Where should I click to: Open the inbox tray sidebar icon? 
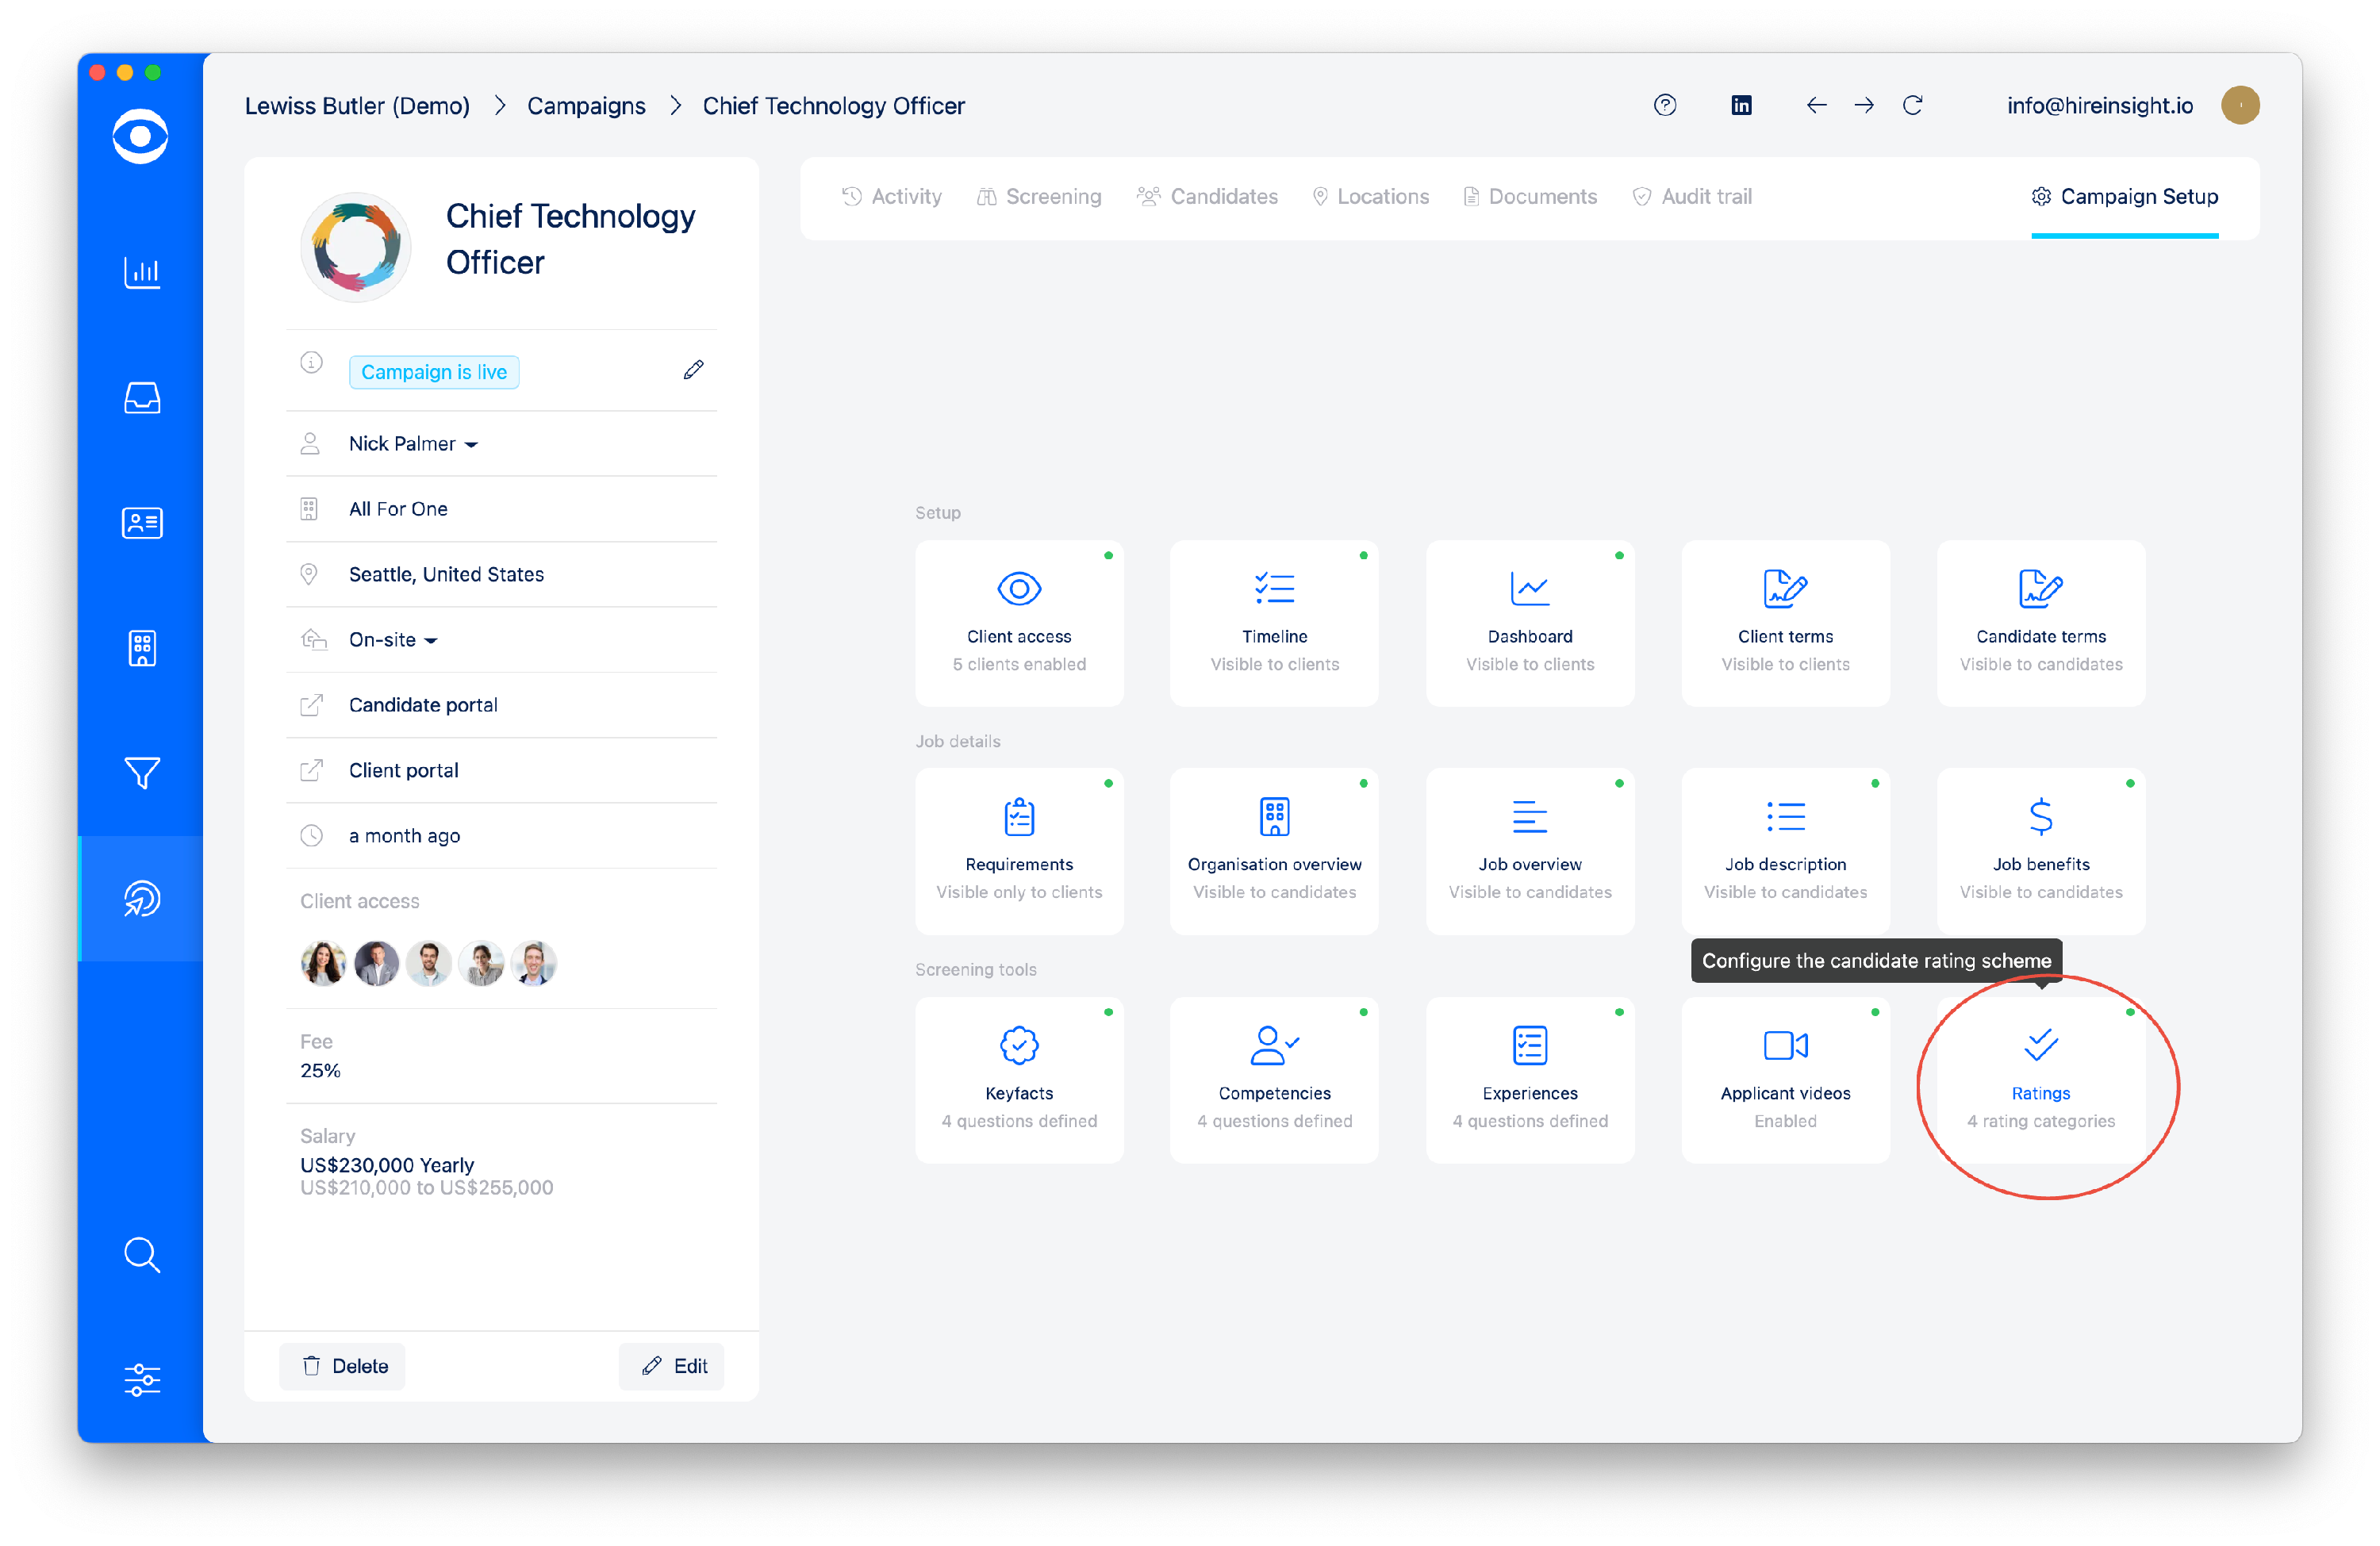[x=142, y=398]
